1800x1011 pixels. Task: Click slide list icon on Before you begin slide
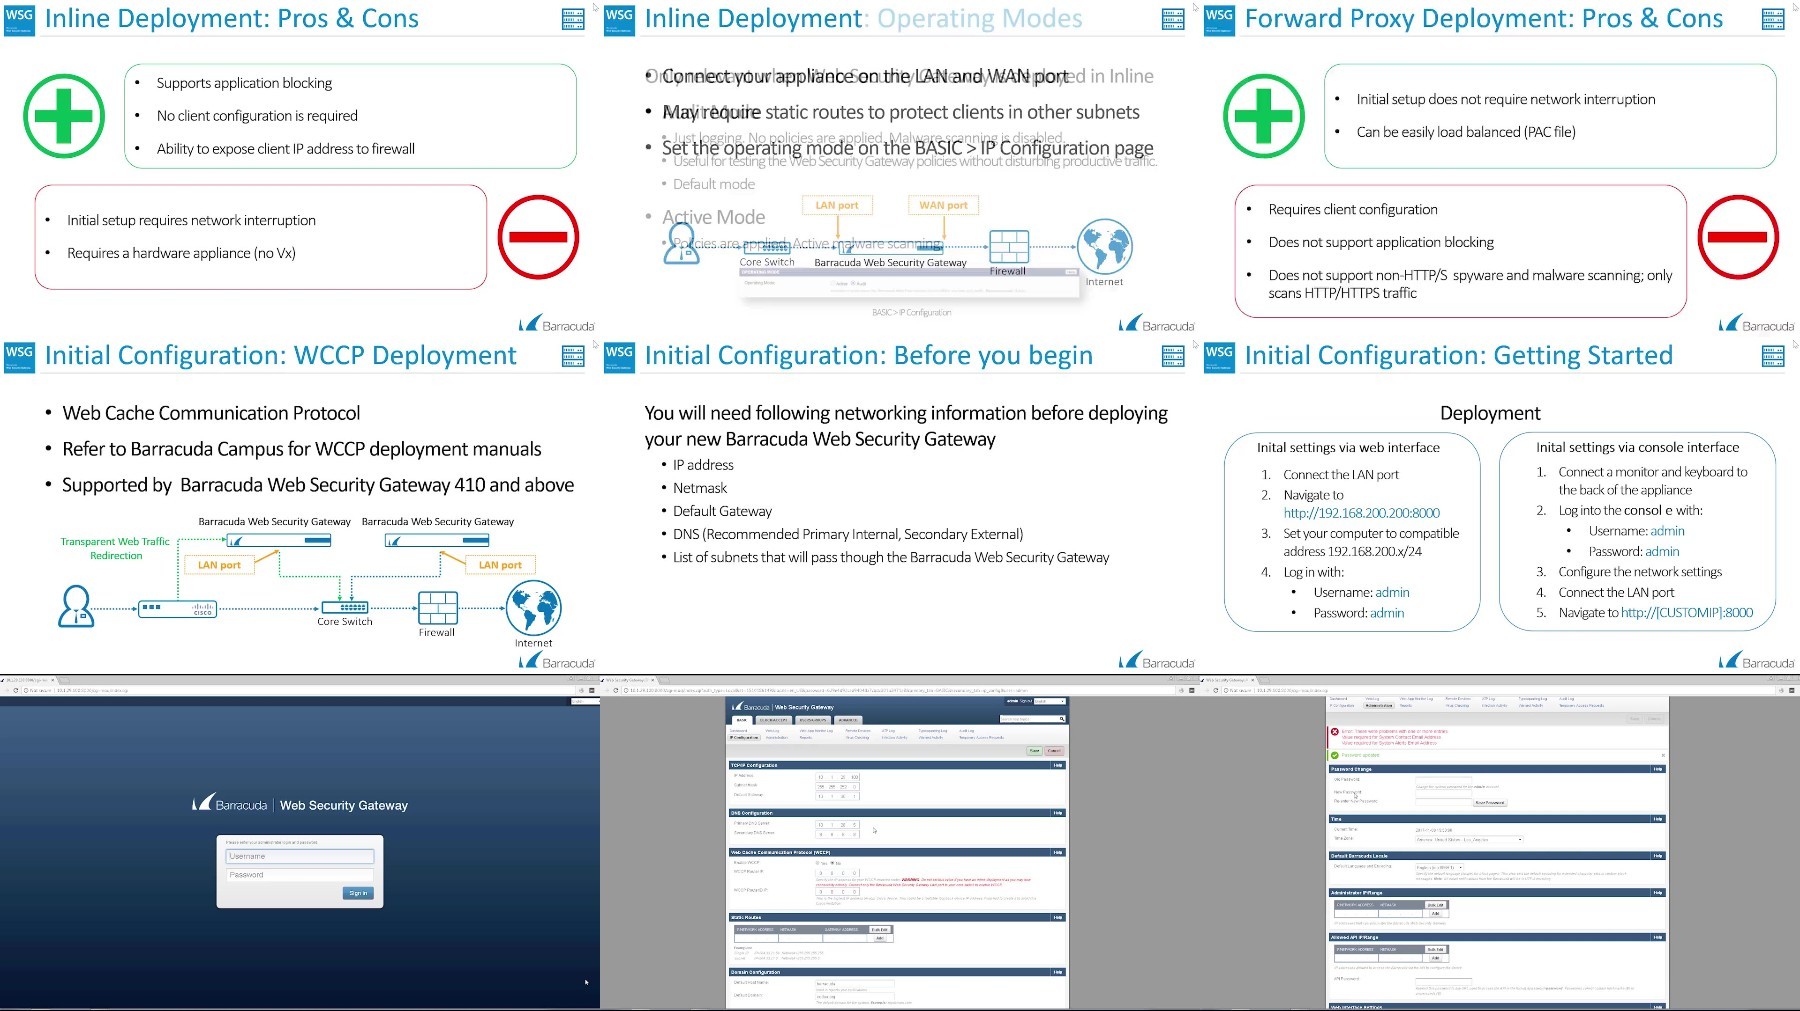(1173, 355)
